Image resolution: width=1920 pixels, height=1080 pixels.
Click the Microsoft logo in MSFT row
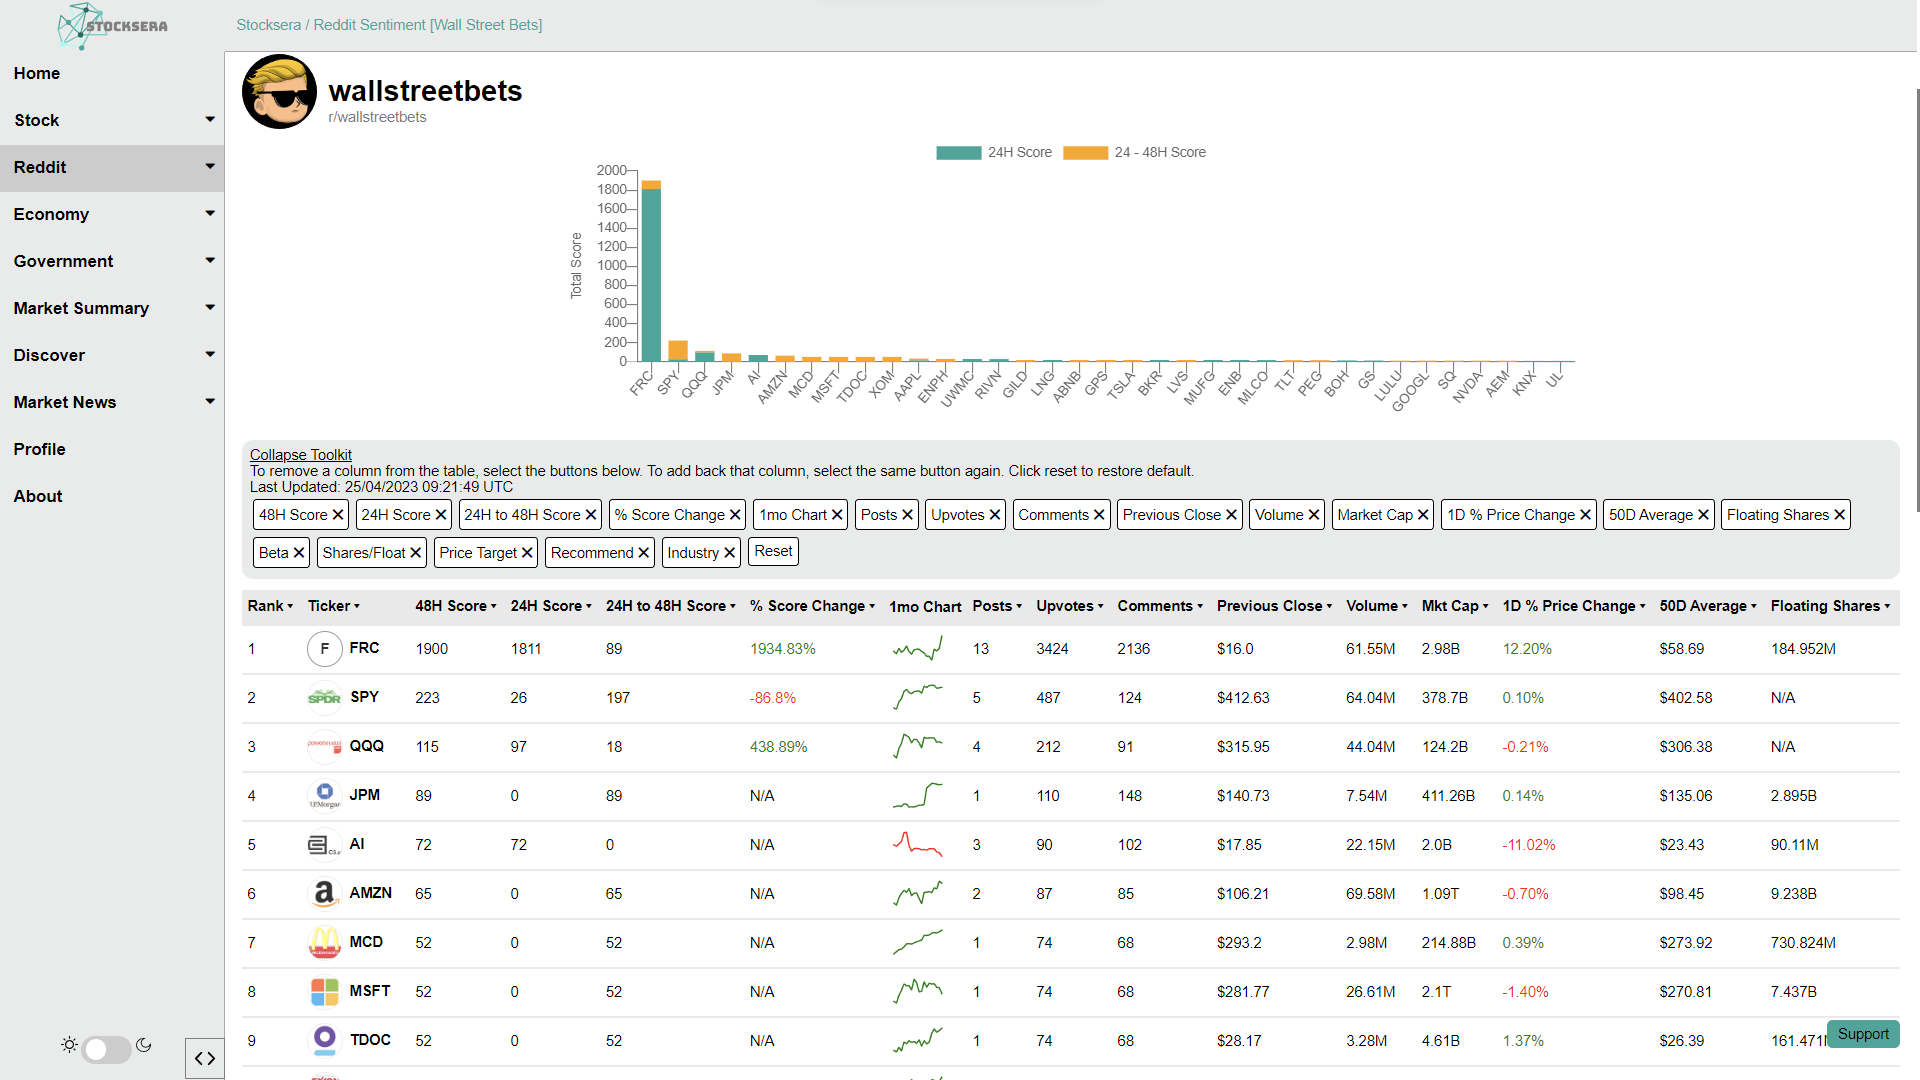click(x=324, y=992)
